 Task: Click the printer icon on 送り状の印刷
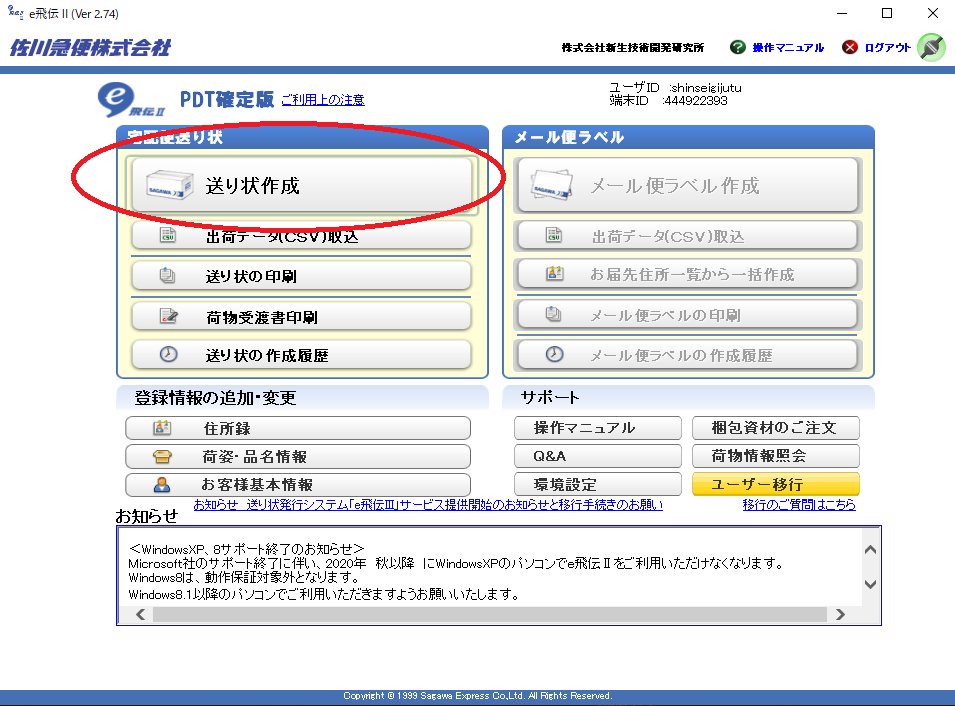[168, 276]
